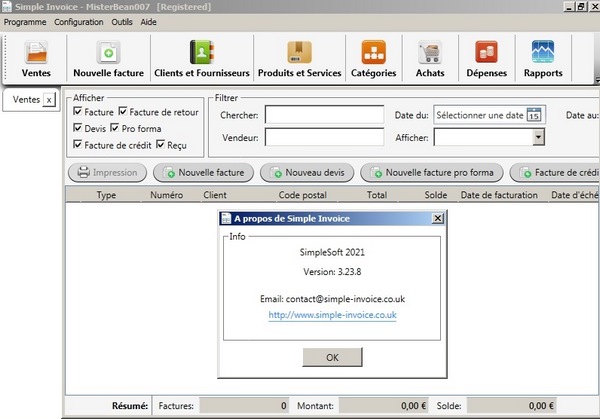600x419 pixels.
Task: Click the Simple Invoice title bar app icon
Action: coord(7,7)
